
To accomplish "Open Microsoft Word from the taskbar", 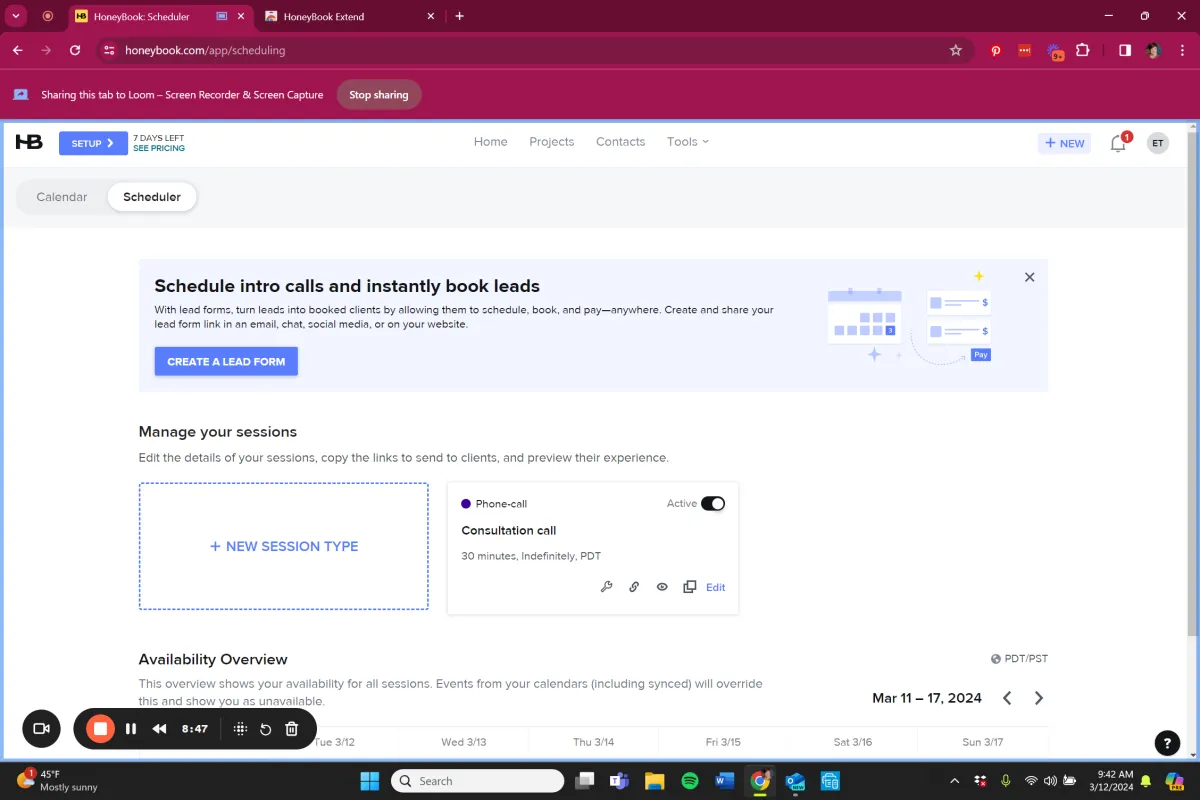I will click(x=726, y=781).
